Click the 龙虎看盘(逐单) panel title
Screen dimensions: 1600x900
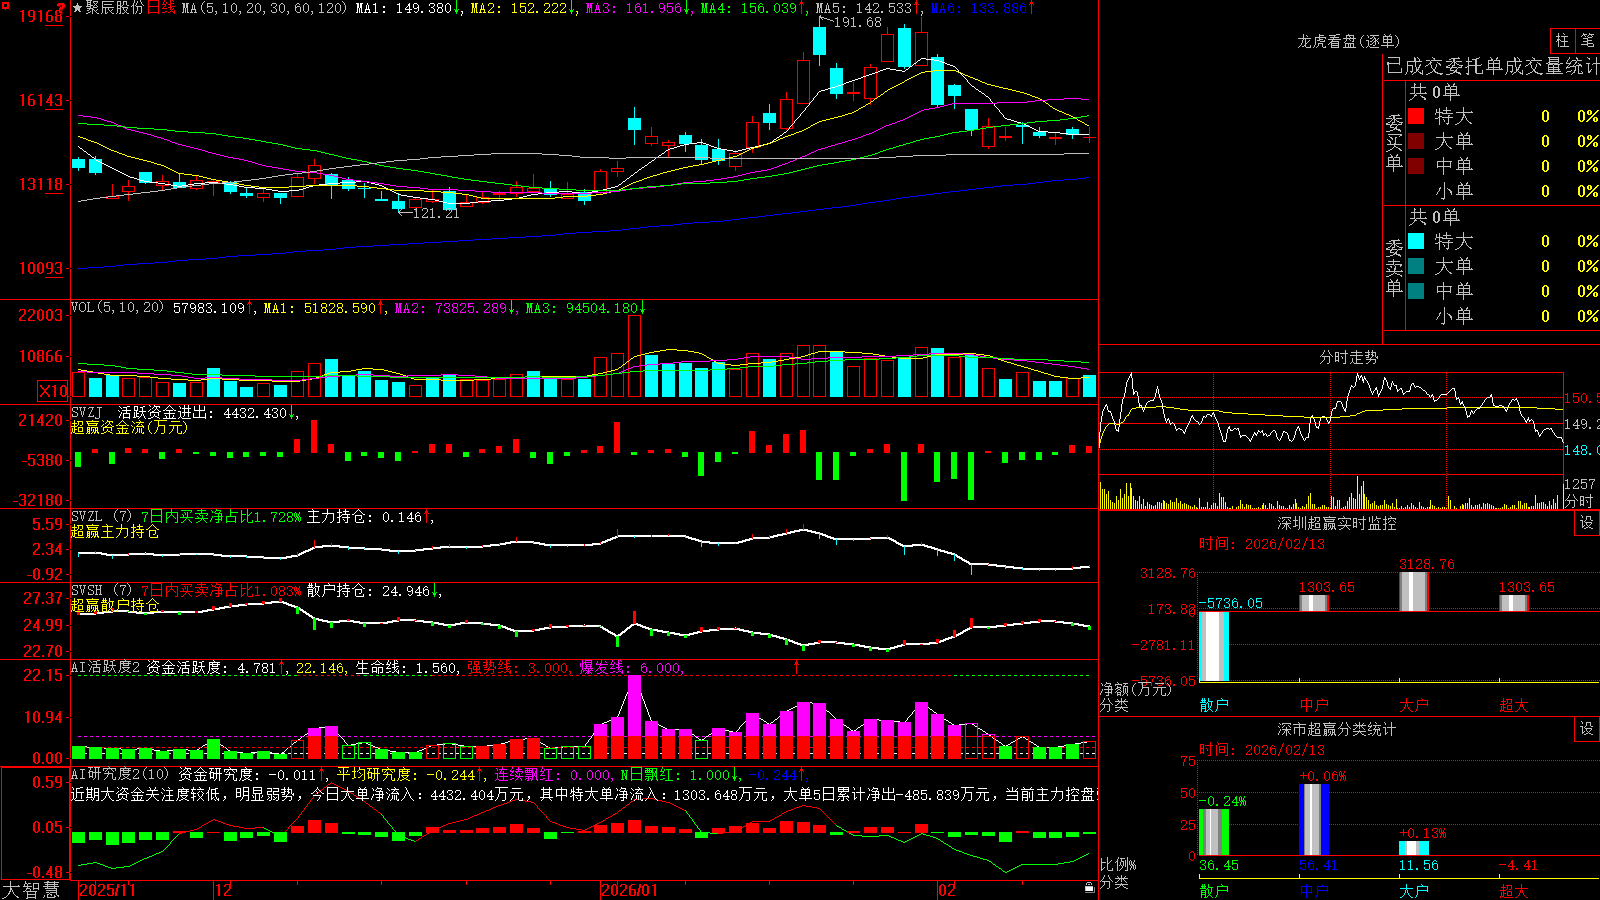(x=1348, y=41)
